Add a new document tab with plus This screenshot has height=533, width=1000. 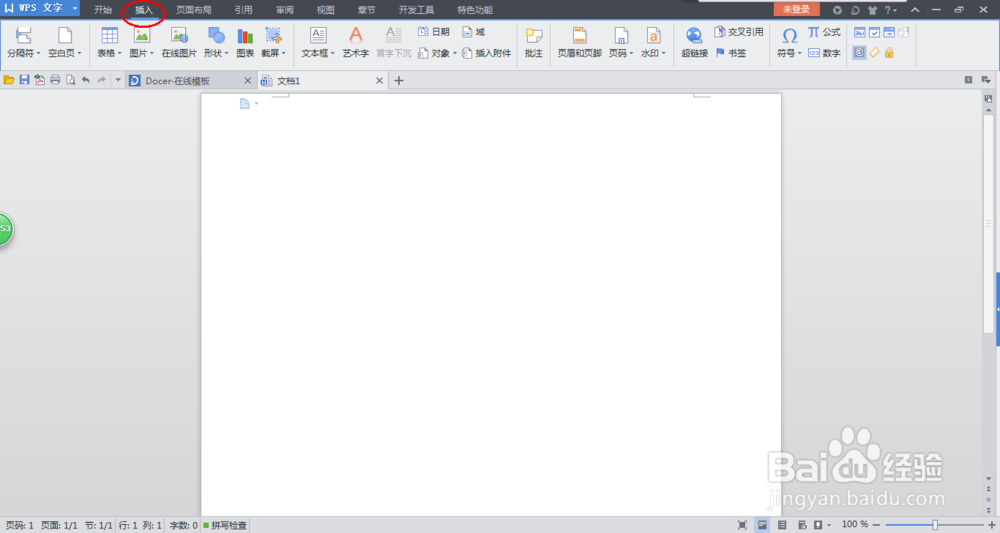coord(399,80)
